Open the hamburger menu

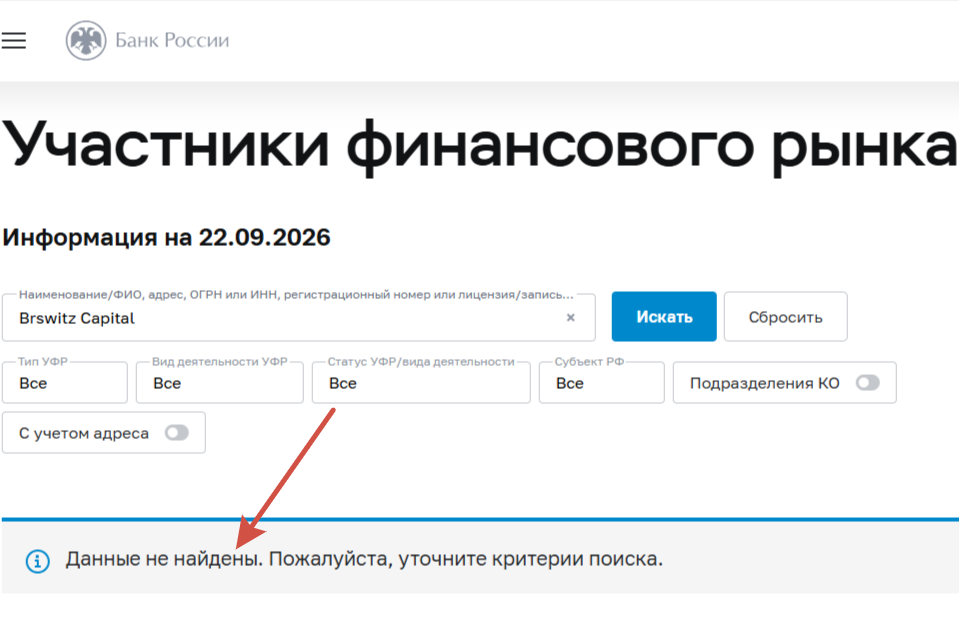(x=13, y=40)
